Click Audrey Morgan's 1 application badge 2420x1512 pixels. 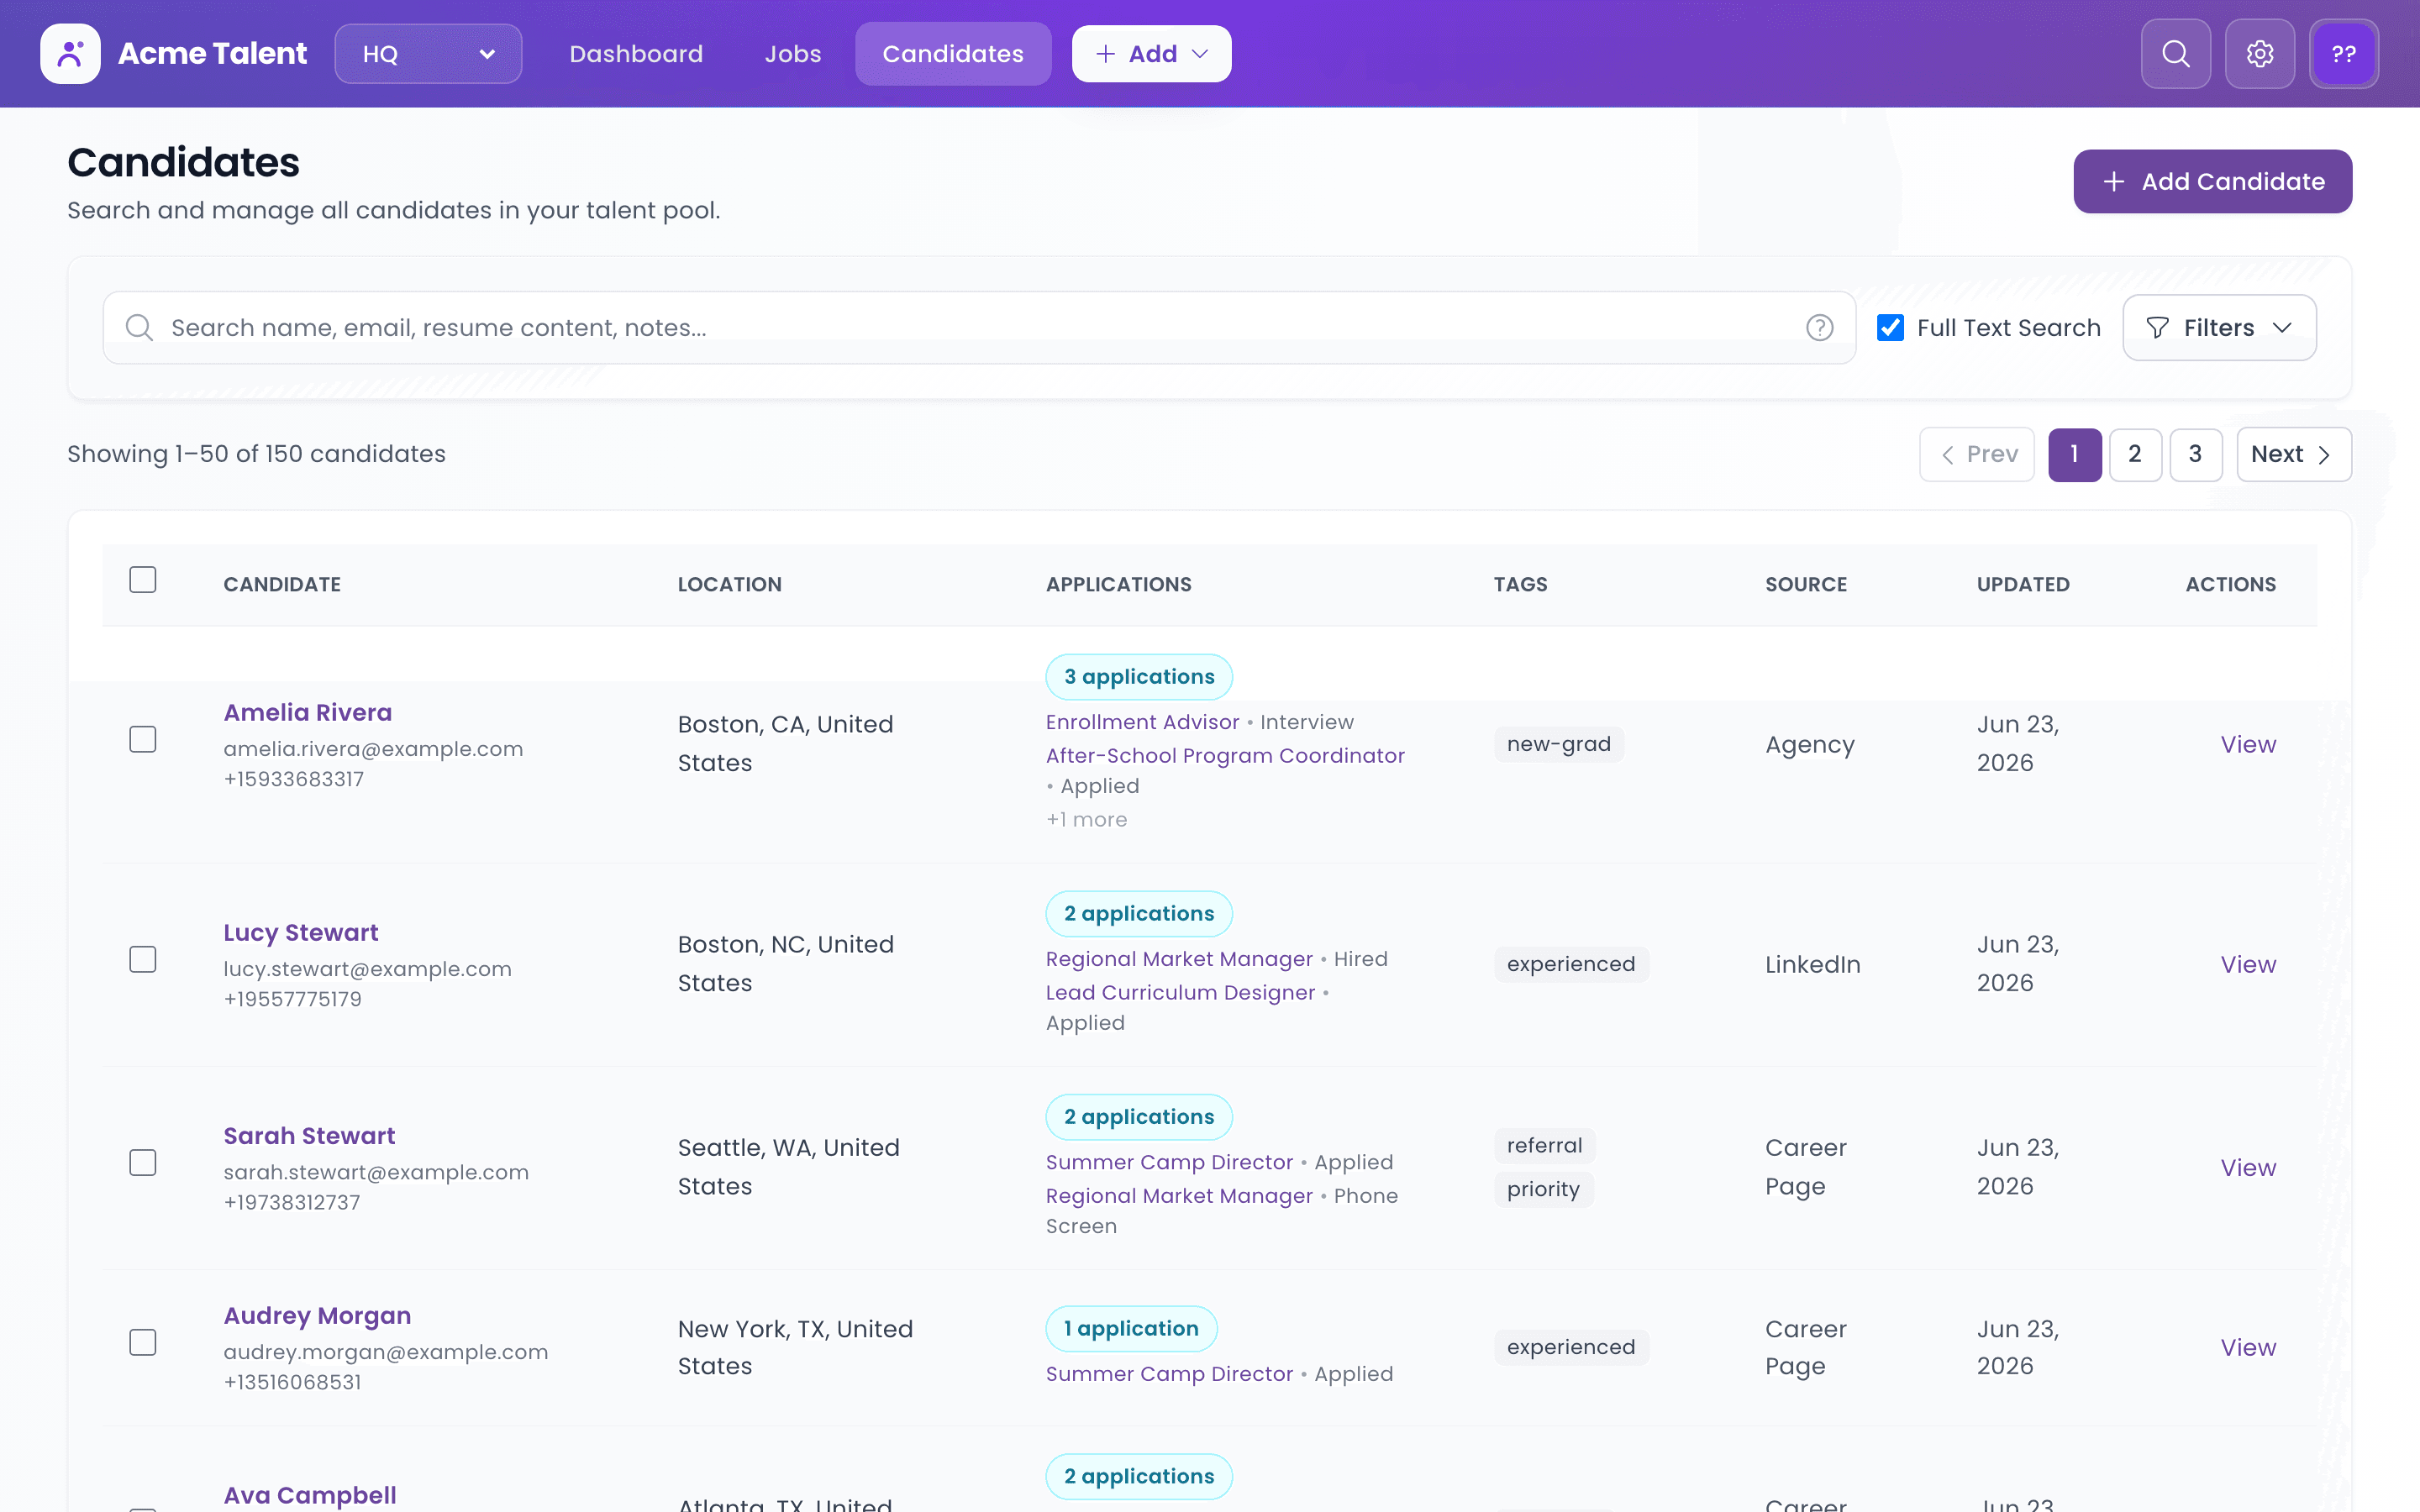coord(1131,1329)
